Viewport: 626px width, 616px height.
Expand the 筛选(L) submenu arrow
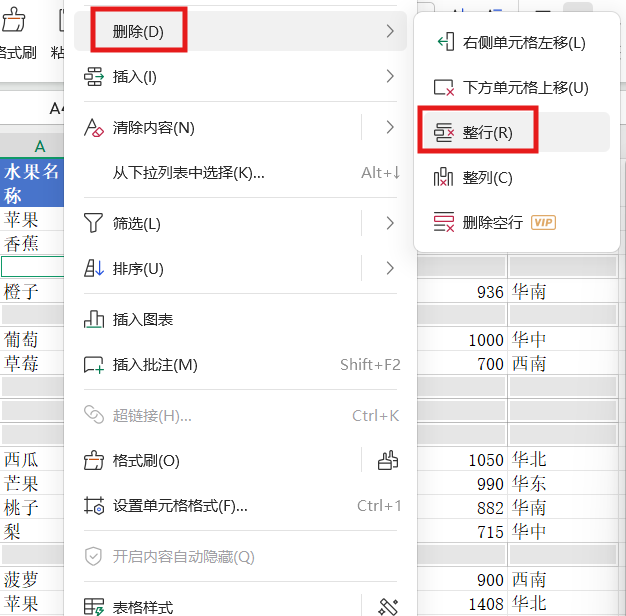[x=390, y=223]
